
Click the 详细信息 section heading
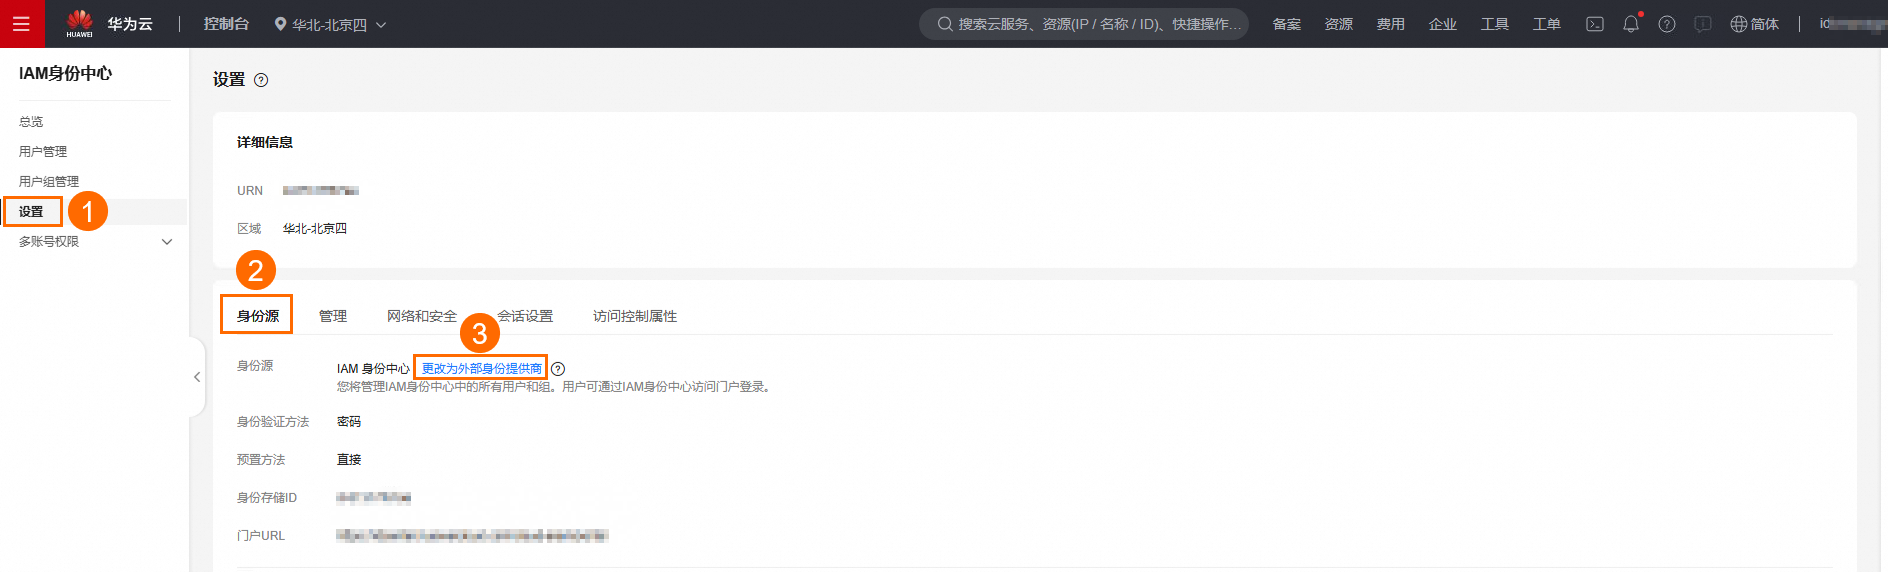point(265,142)
